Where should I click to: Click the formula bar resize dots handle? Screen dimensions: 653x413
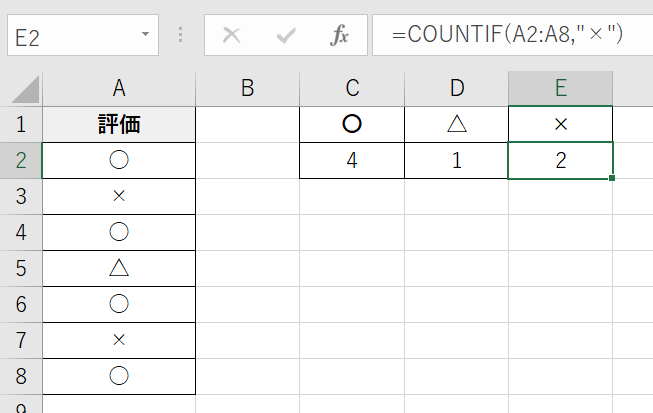180,36
